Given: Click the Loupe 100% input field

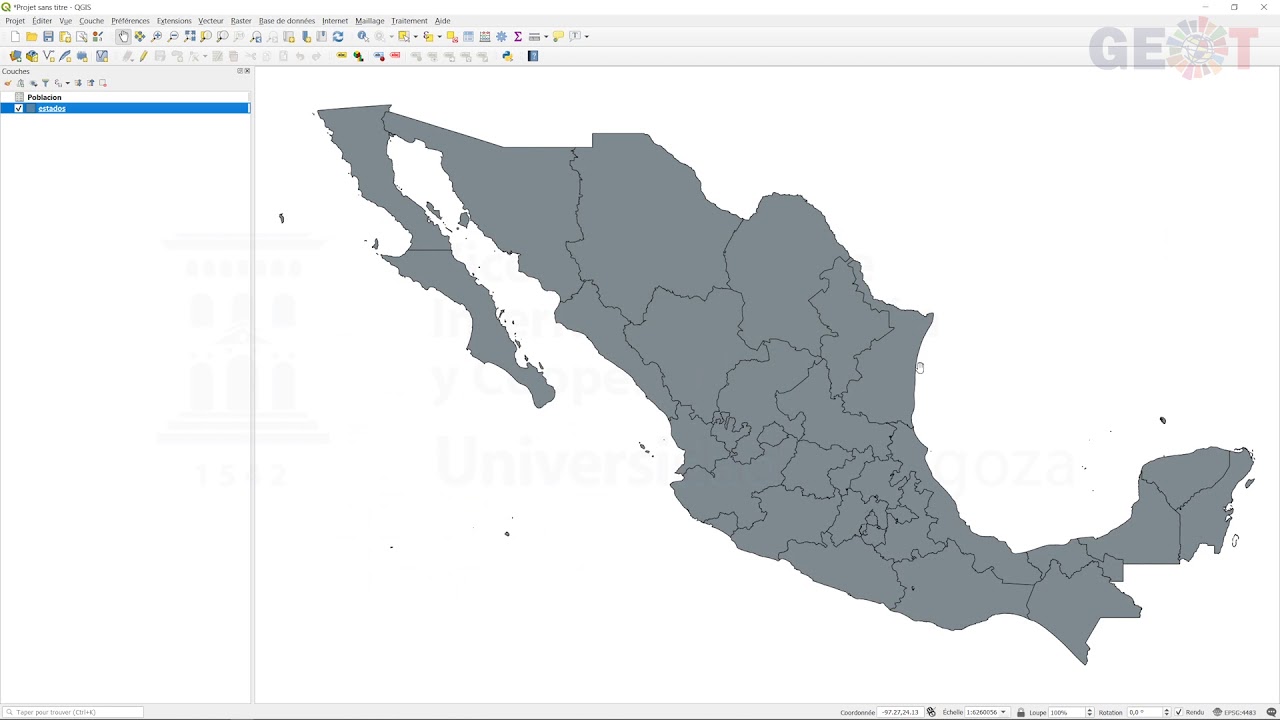Looking at the screenshot, I should pos(1066,712).
